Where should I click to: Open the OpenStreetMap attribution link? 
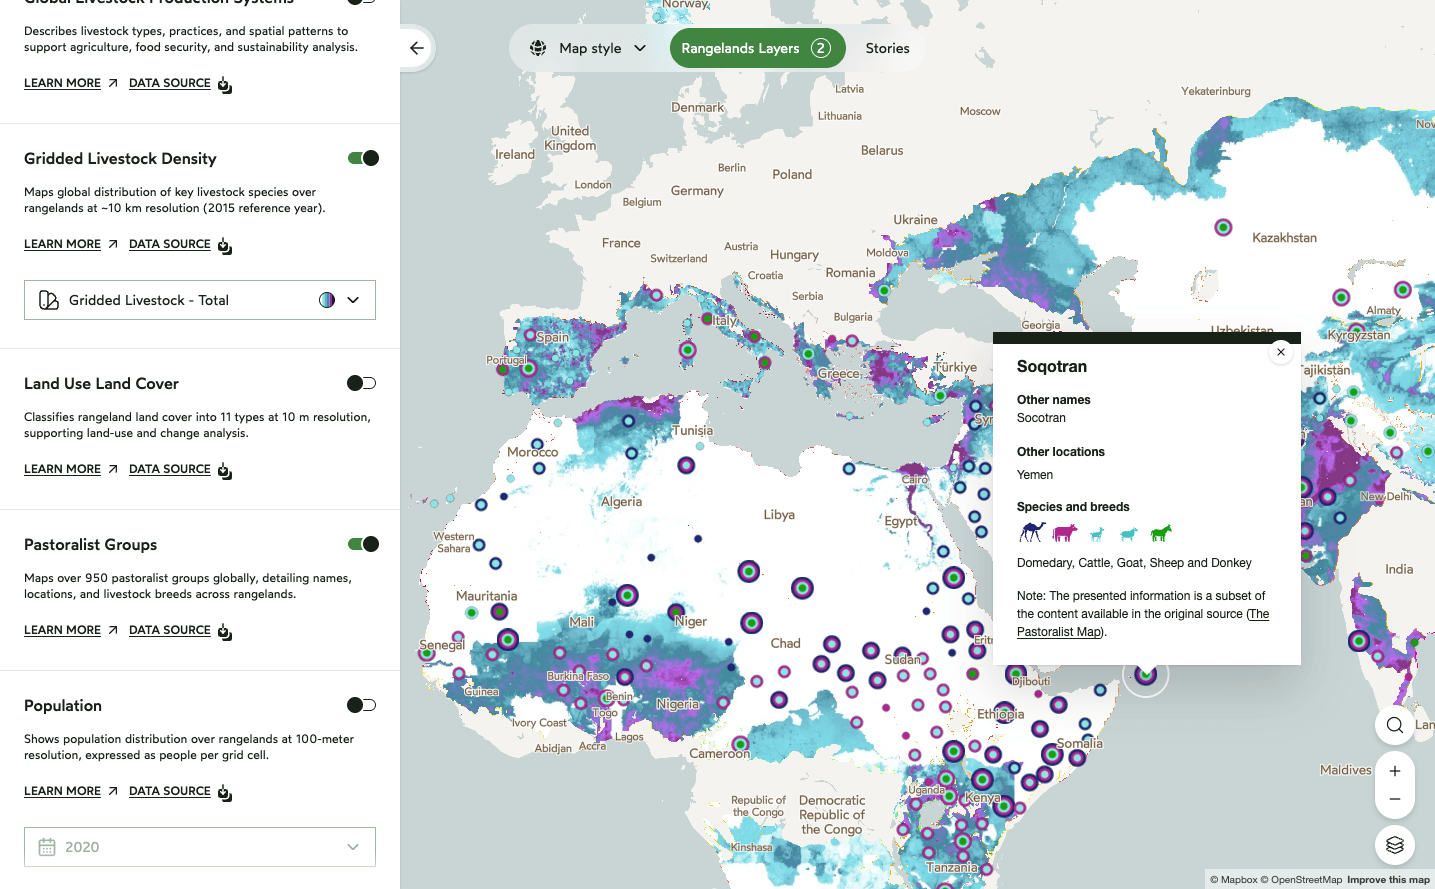click(x=1301, y=880)
